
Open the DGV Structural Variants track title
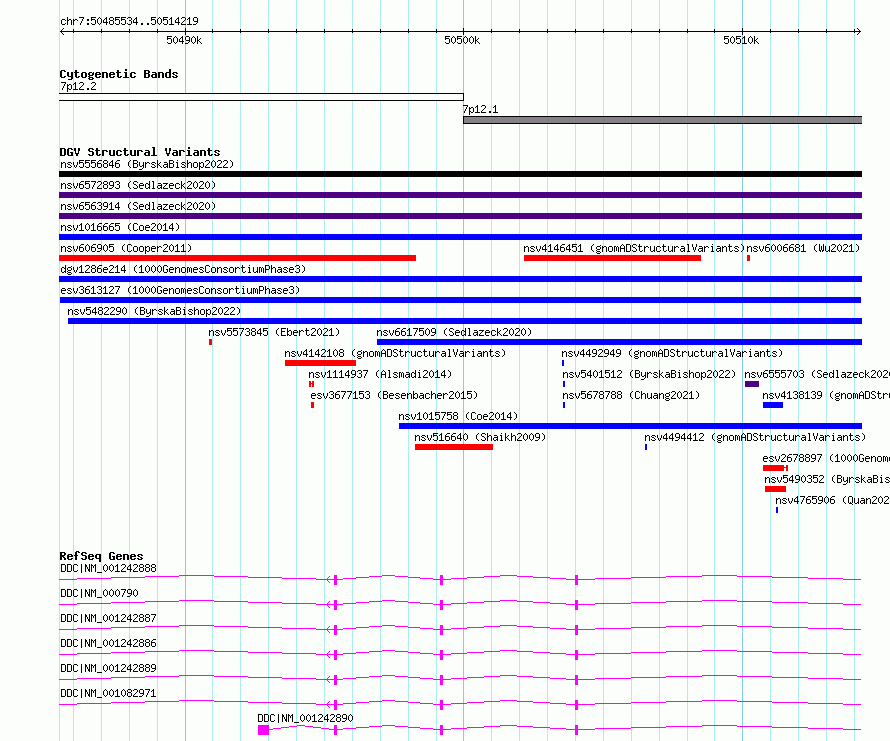[x=140, y=152]
